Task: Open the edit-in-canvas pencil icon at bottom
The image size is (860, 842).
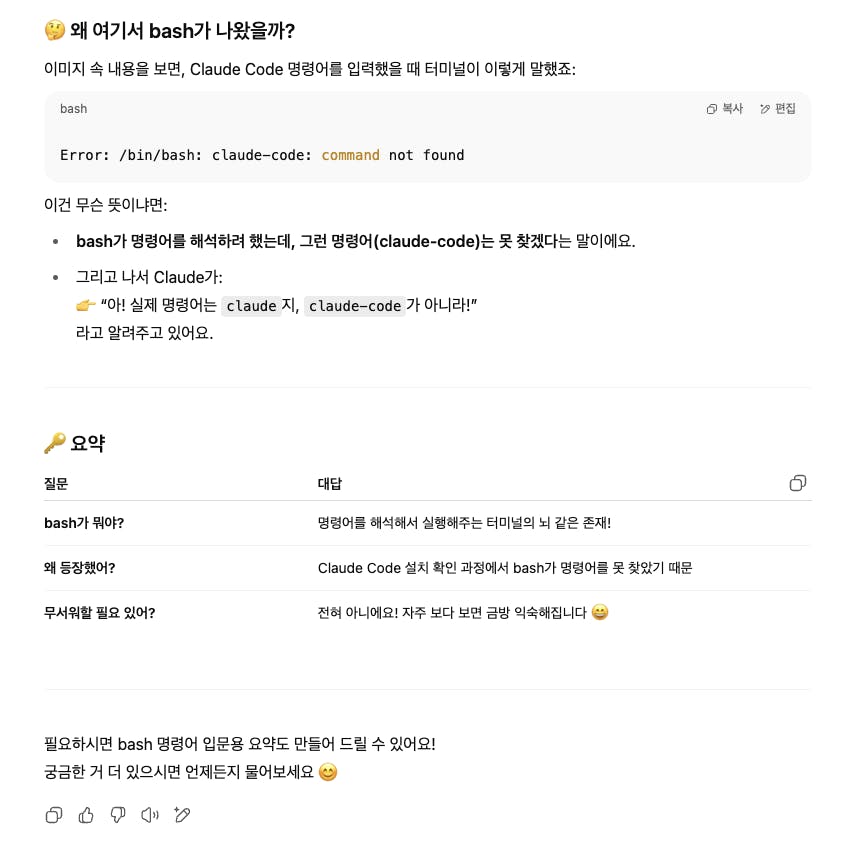Action: tap(182, 815)
